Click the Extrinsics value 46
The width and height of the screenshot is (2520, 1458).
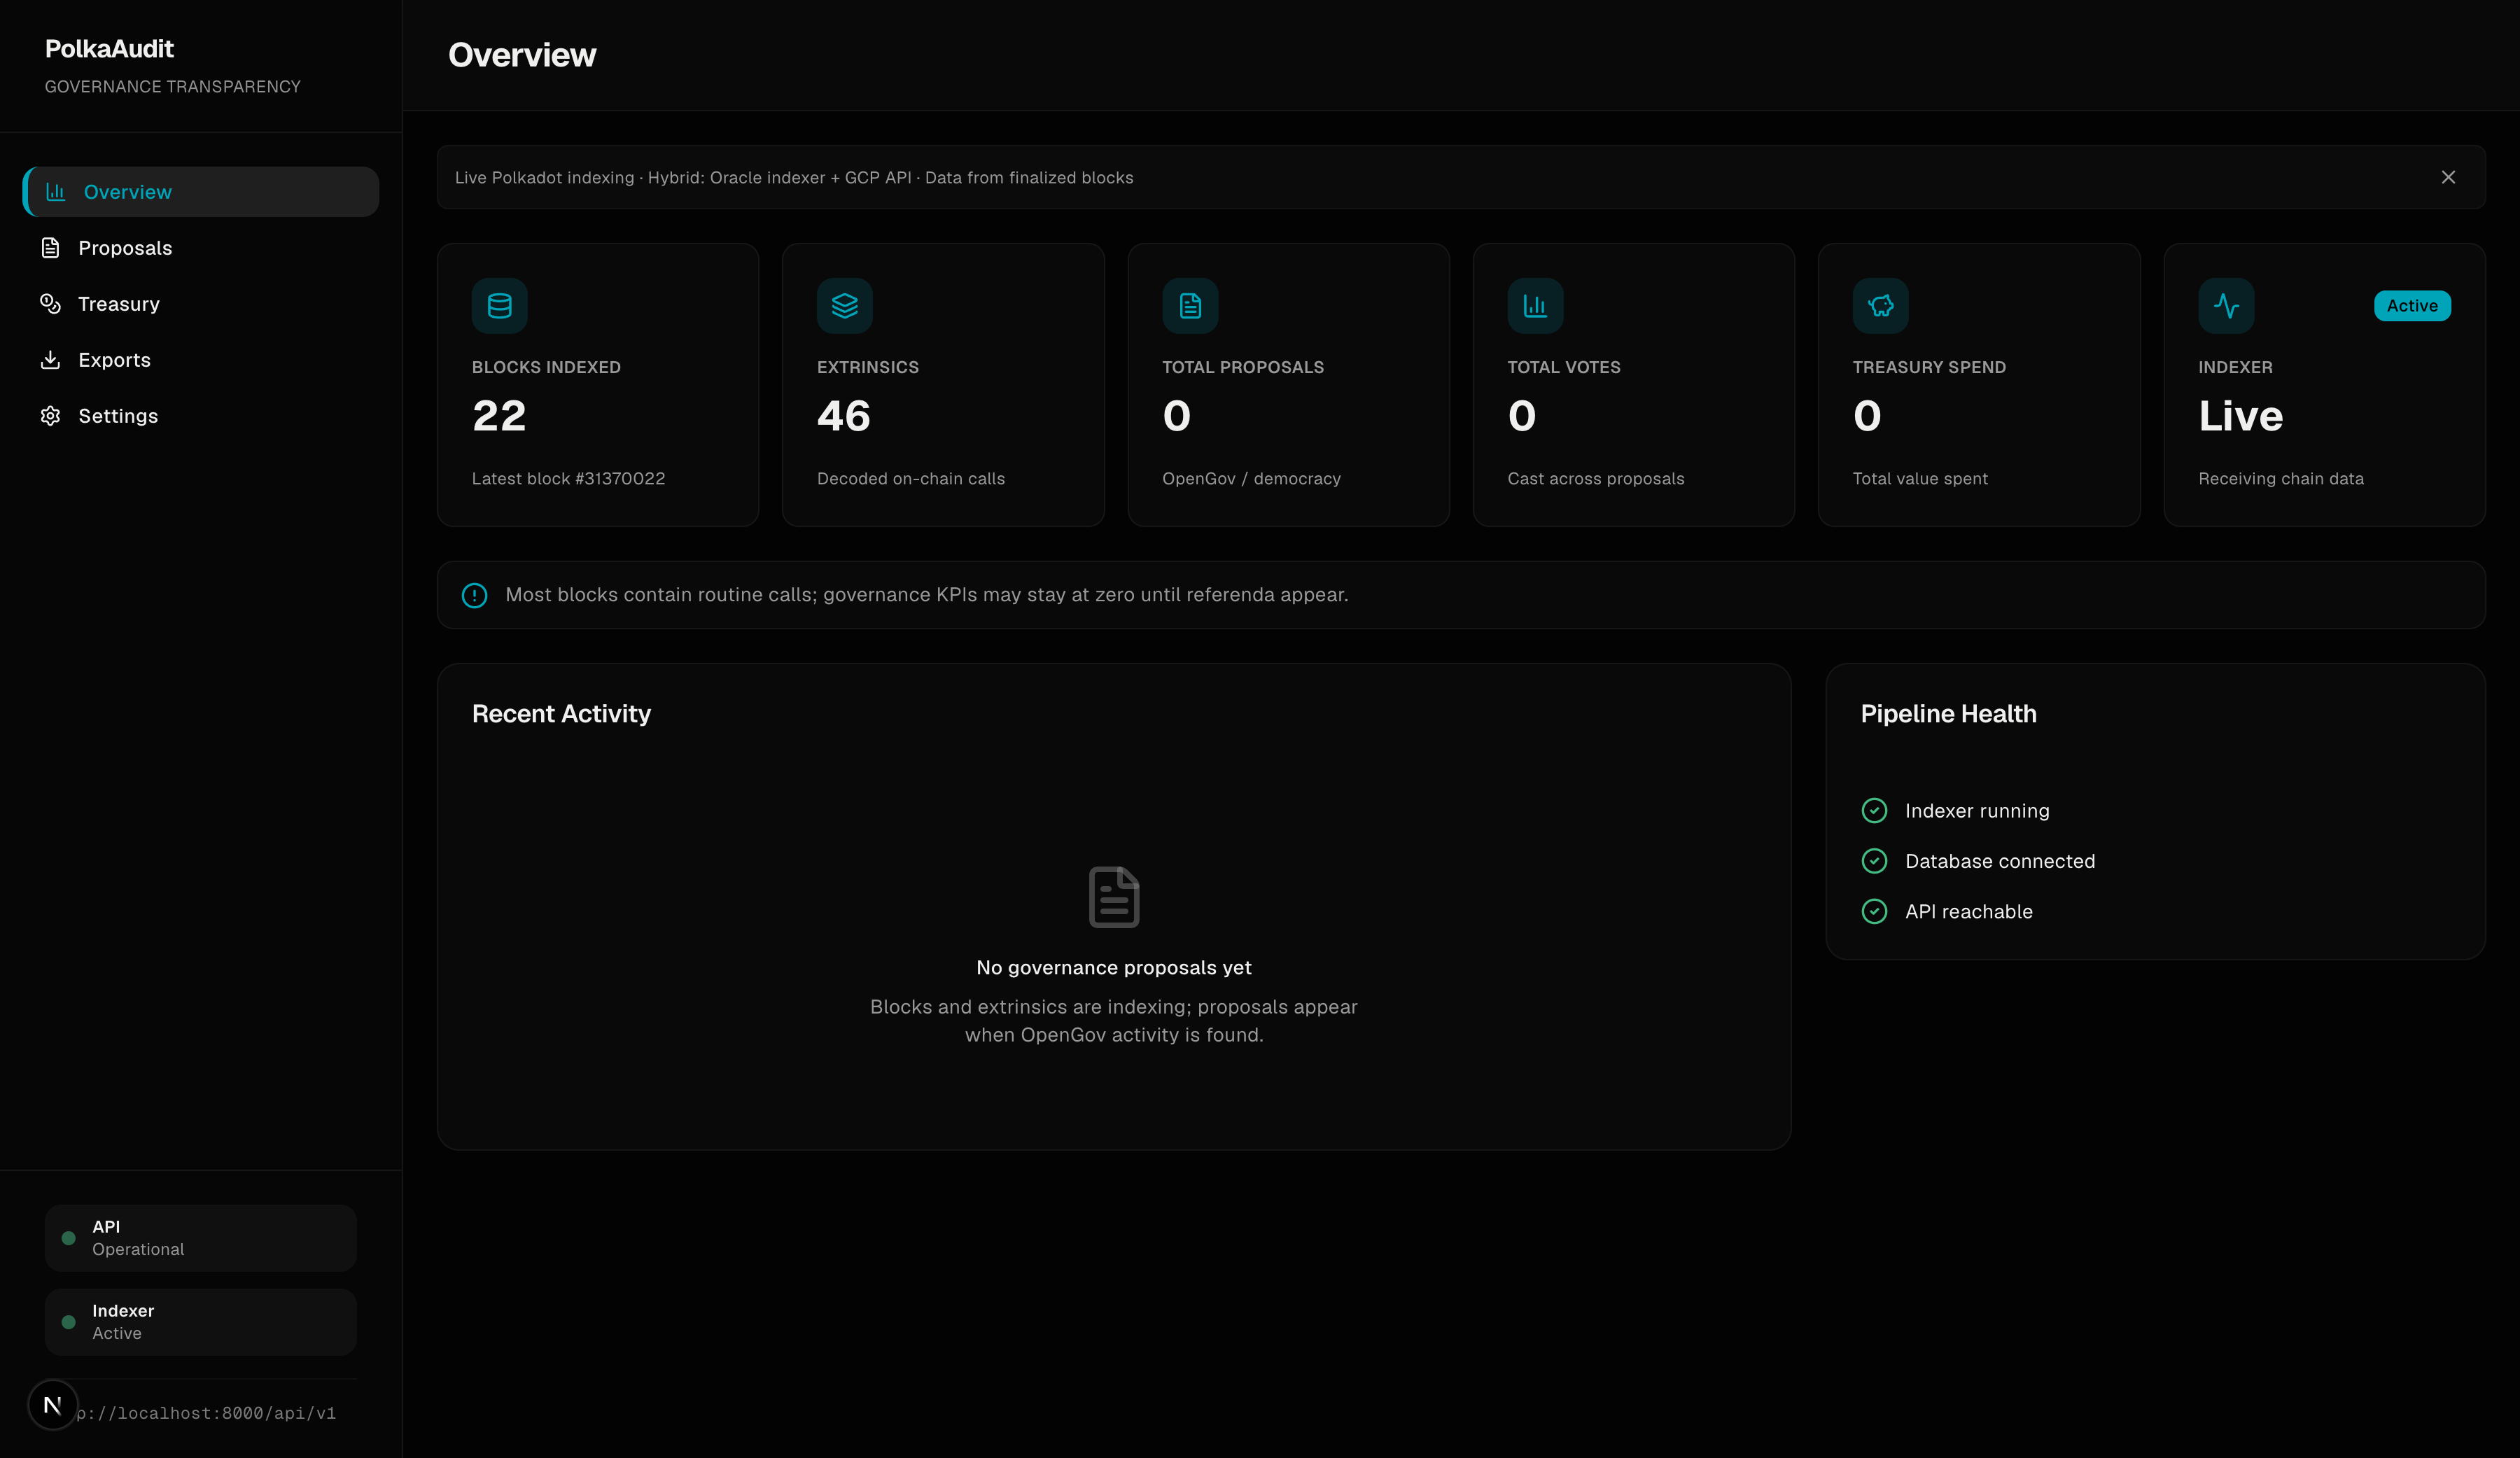coord(844,416)
